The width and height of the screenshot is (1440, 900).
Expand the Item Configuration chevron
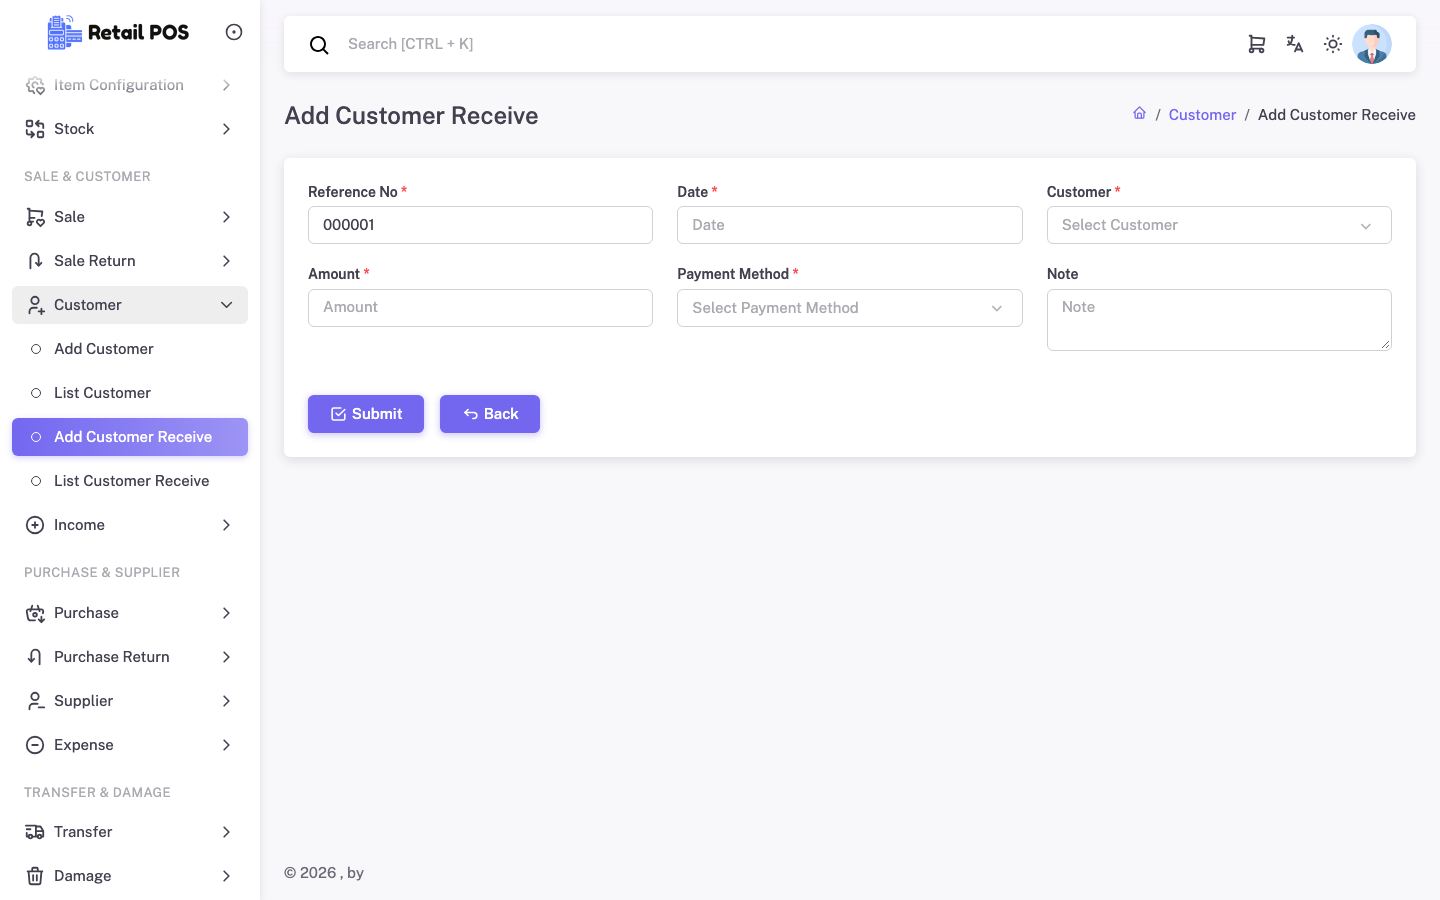[x=227, y=85]
